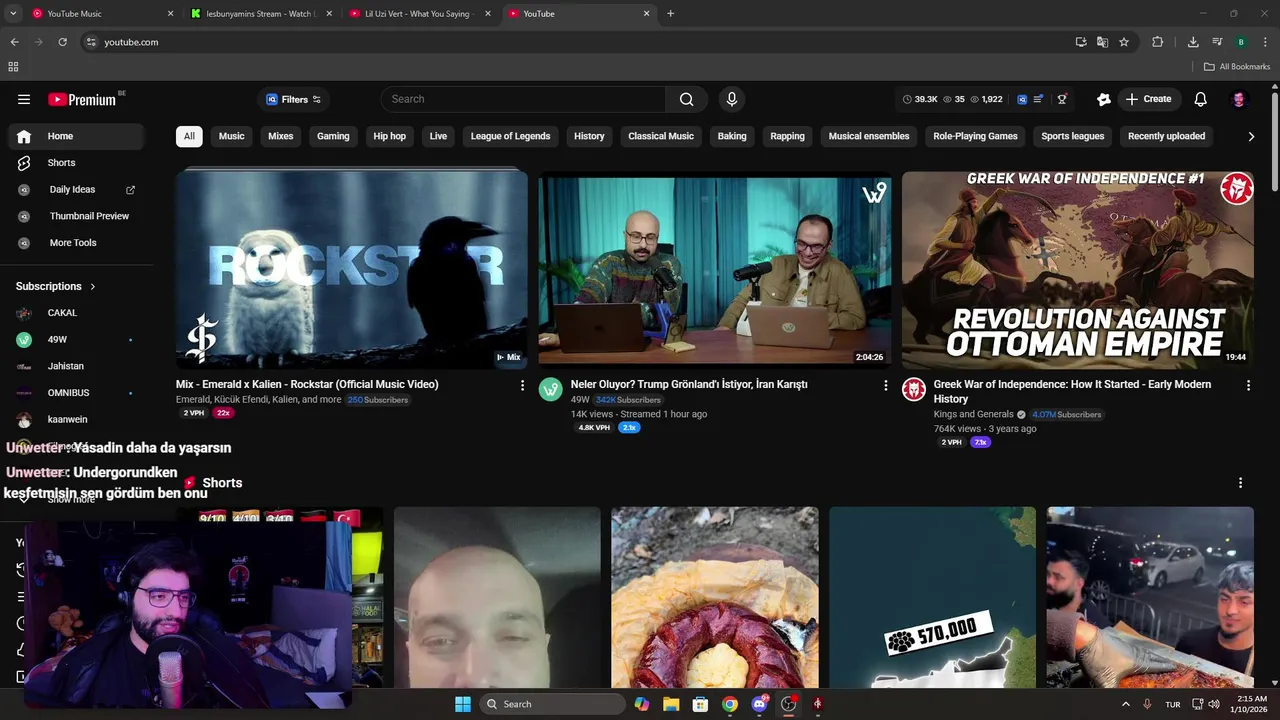The image size is (1280, 720).
Task: Click the search magnifier button
Action: 686,99
